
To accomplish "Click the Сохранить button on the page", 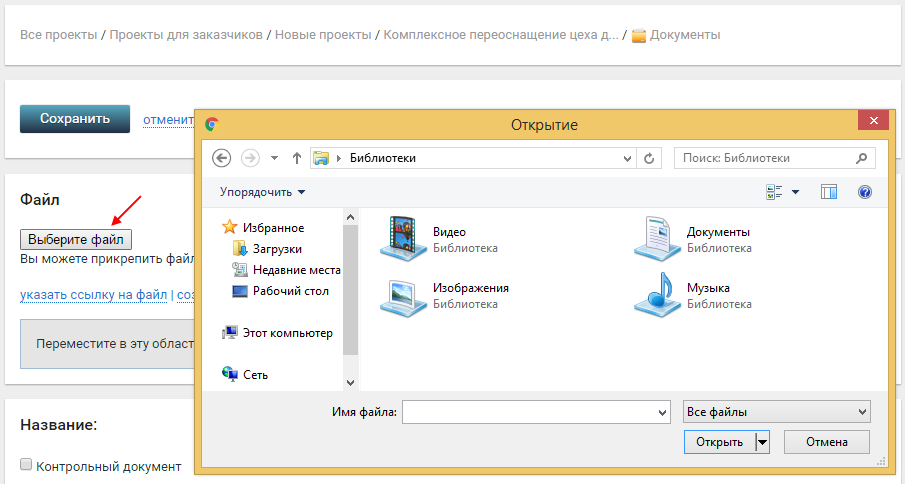I will tap(75, 119).
